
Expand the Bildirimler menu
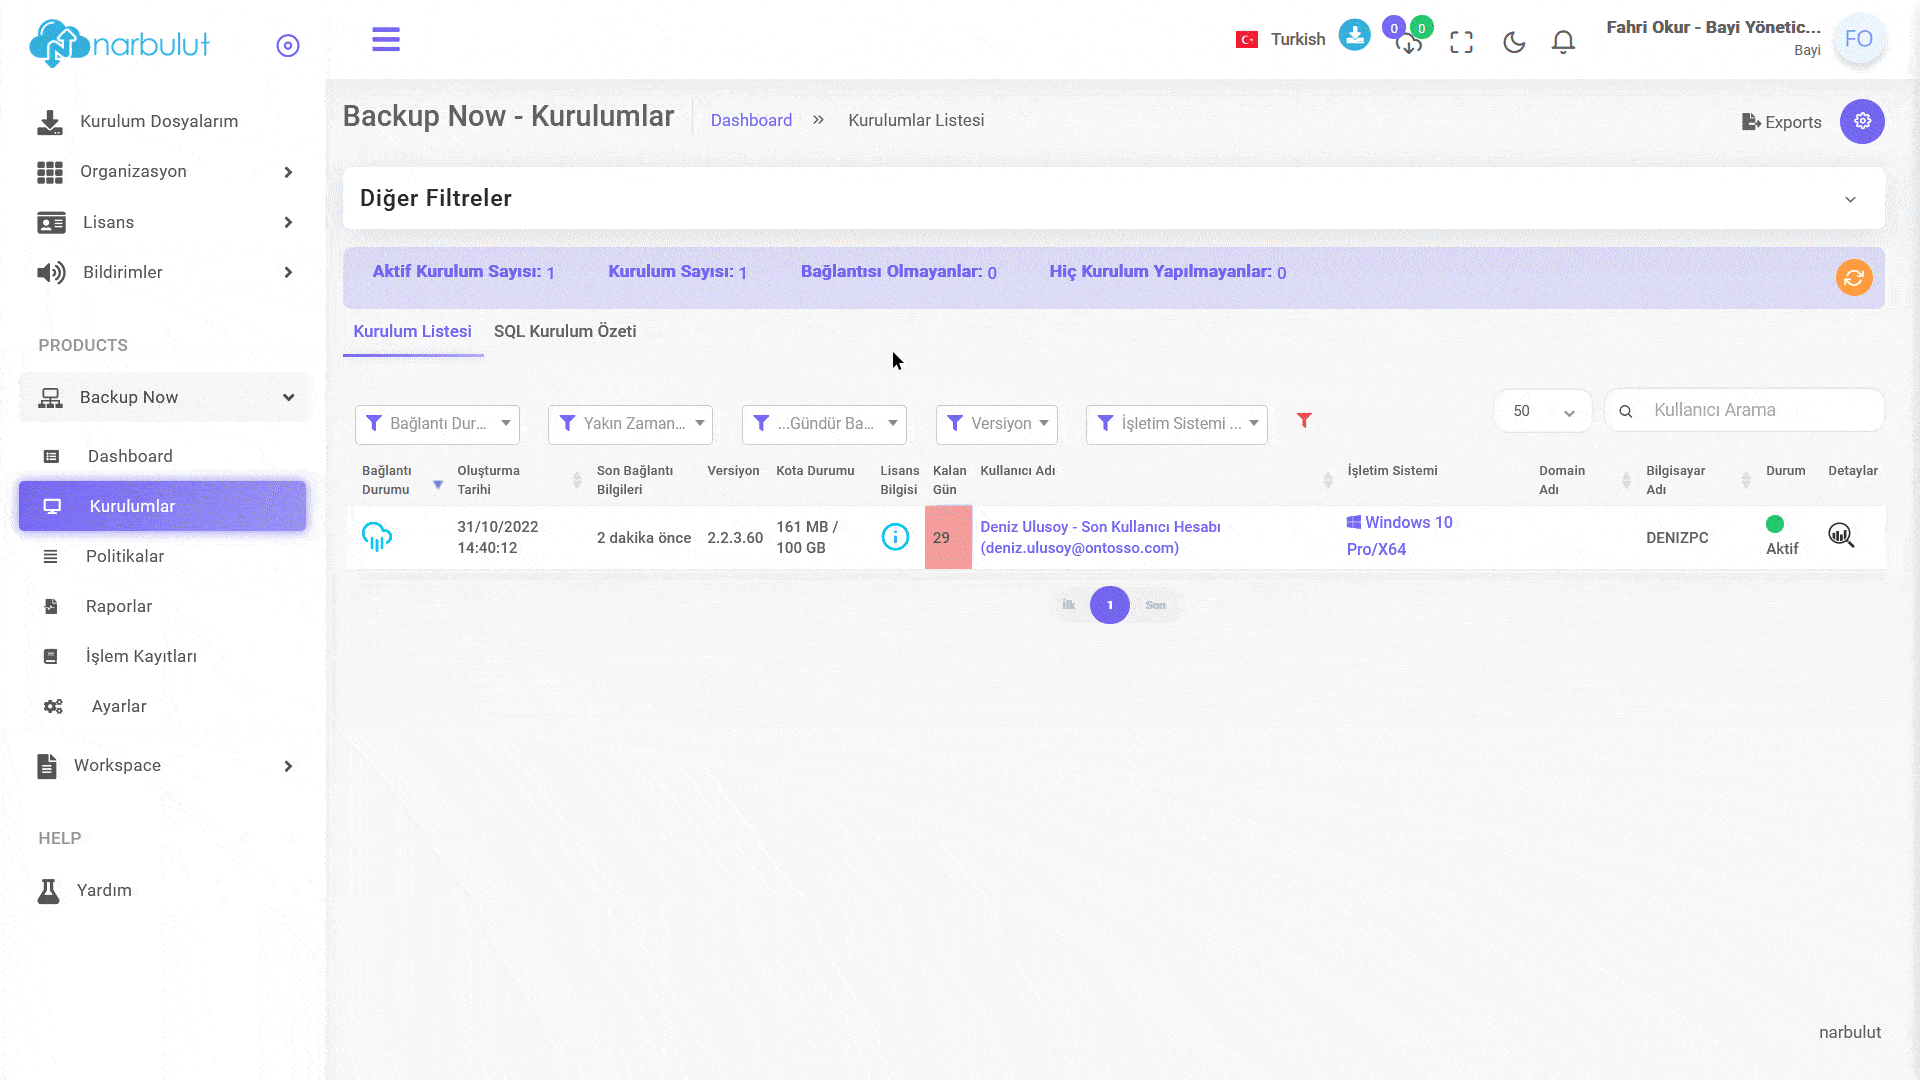coord(165,272)
